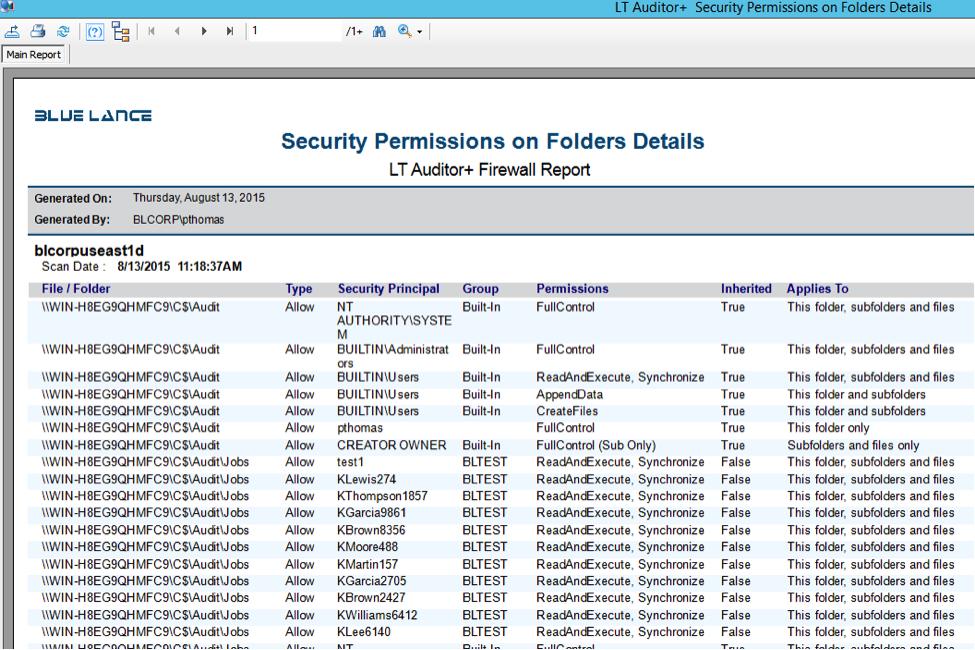The height and width of the screenshot is (650, 975).
Task: Select the BUILTIN\Administrators principal cell
Action: pyautogui.click(x=393, y=356)
